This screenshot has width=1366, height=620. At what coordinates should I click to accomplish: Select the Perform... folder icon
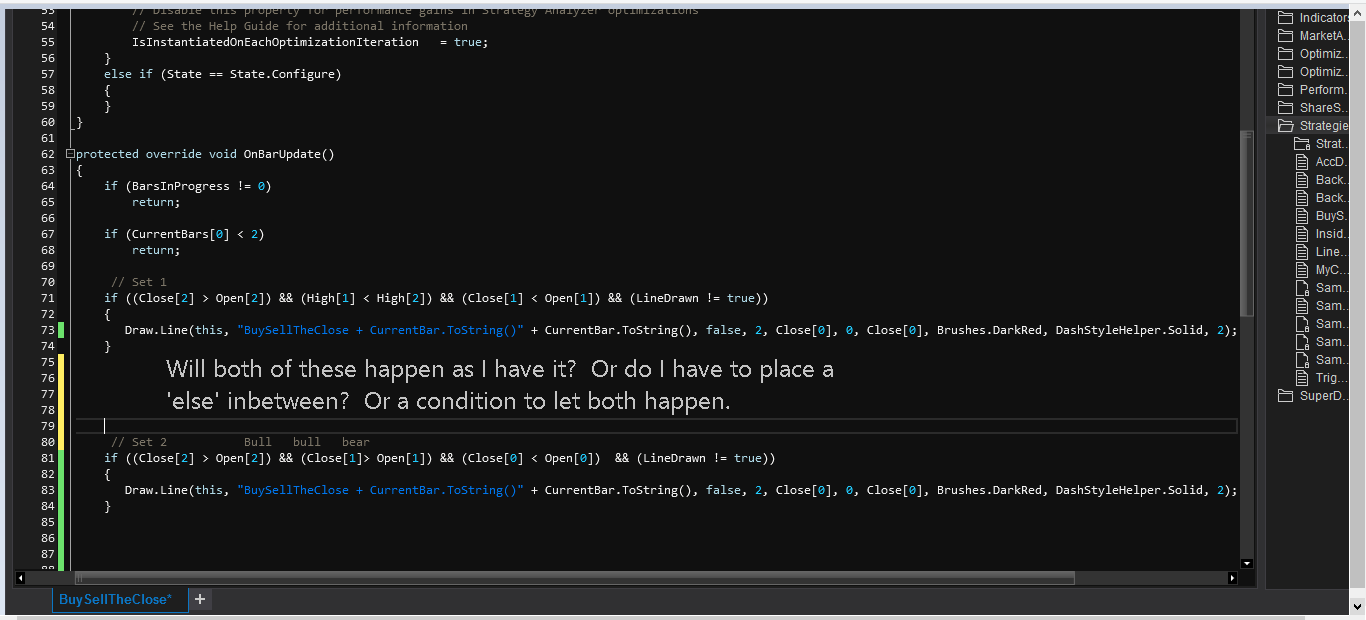point(1285,90)
